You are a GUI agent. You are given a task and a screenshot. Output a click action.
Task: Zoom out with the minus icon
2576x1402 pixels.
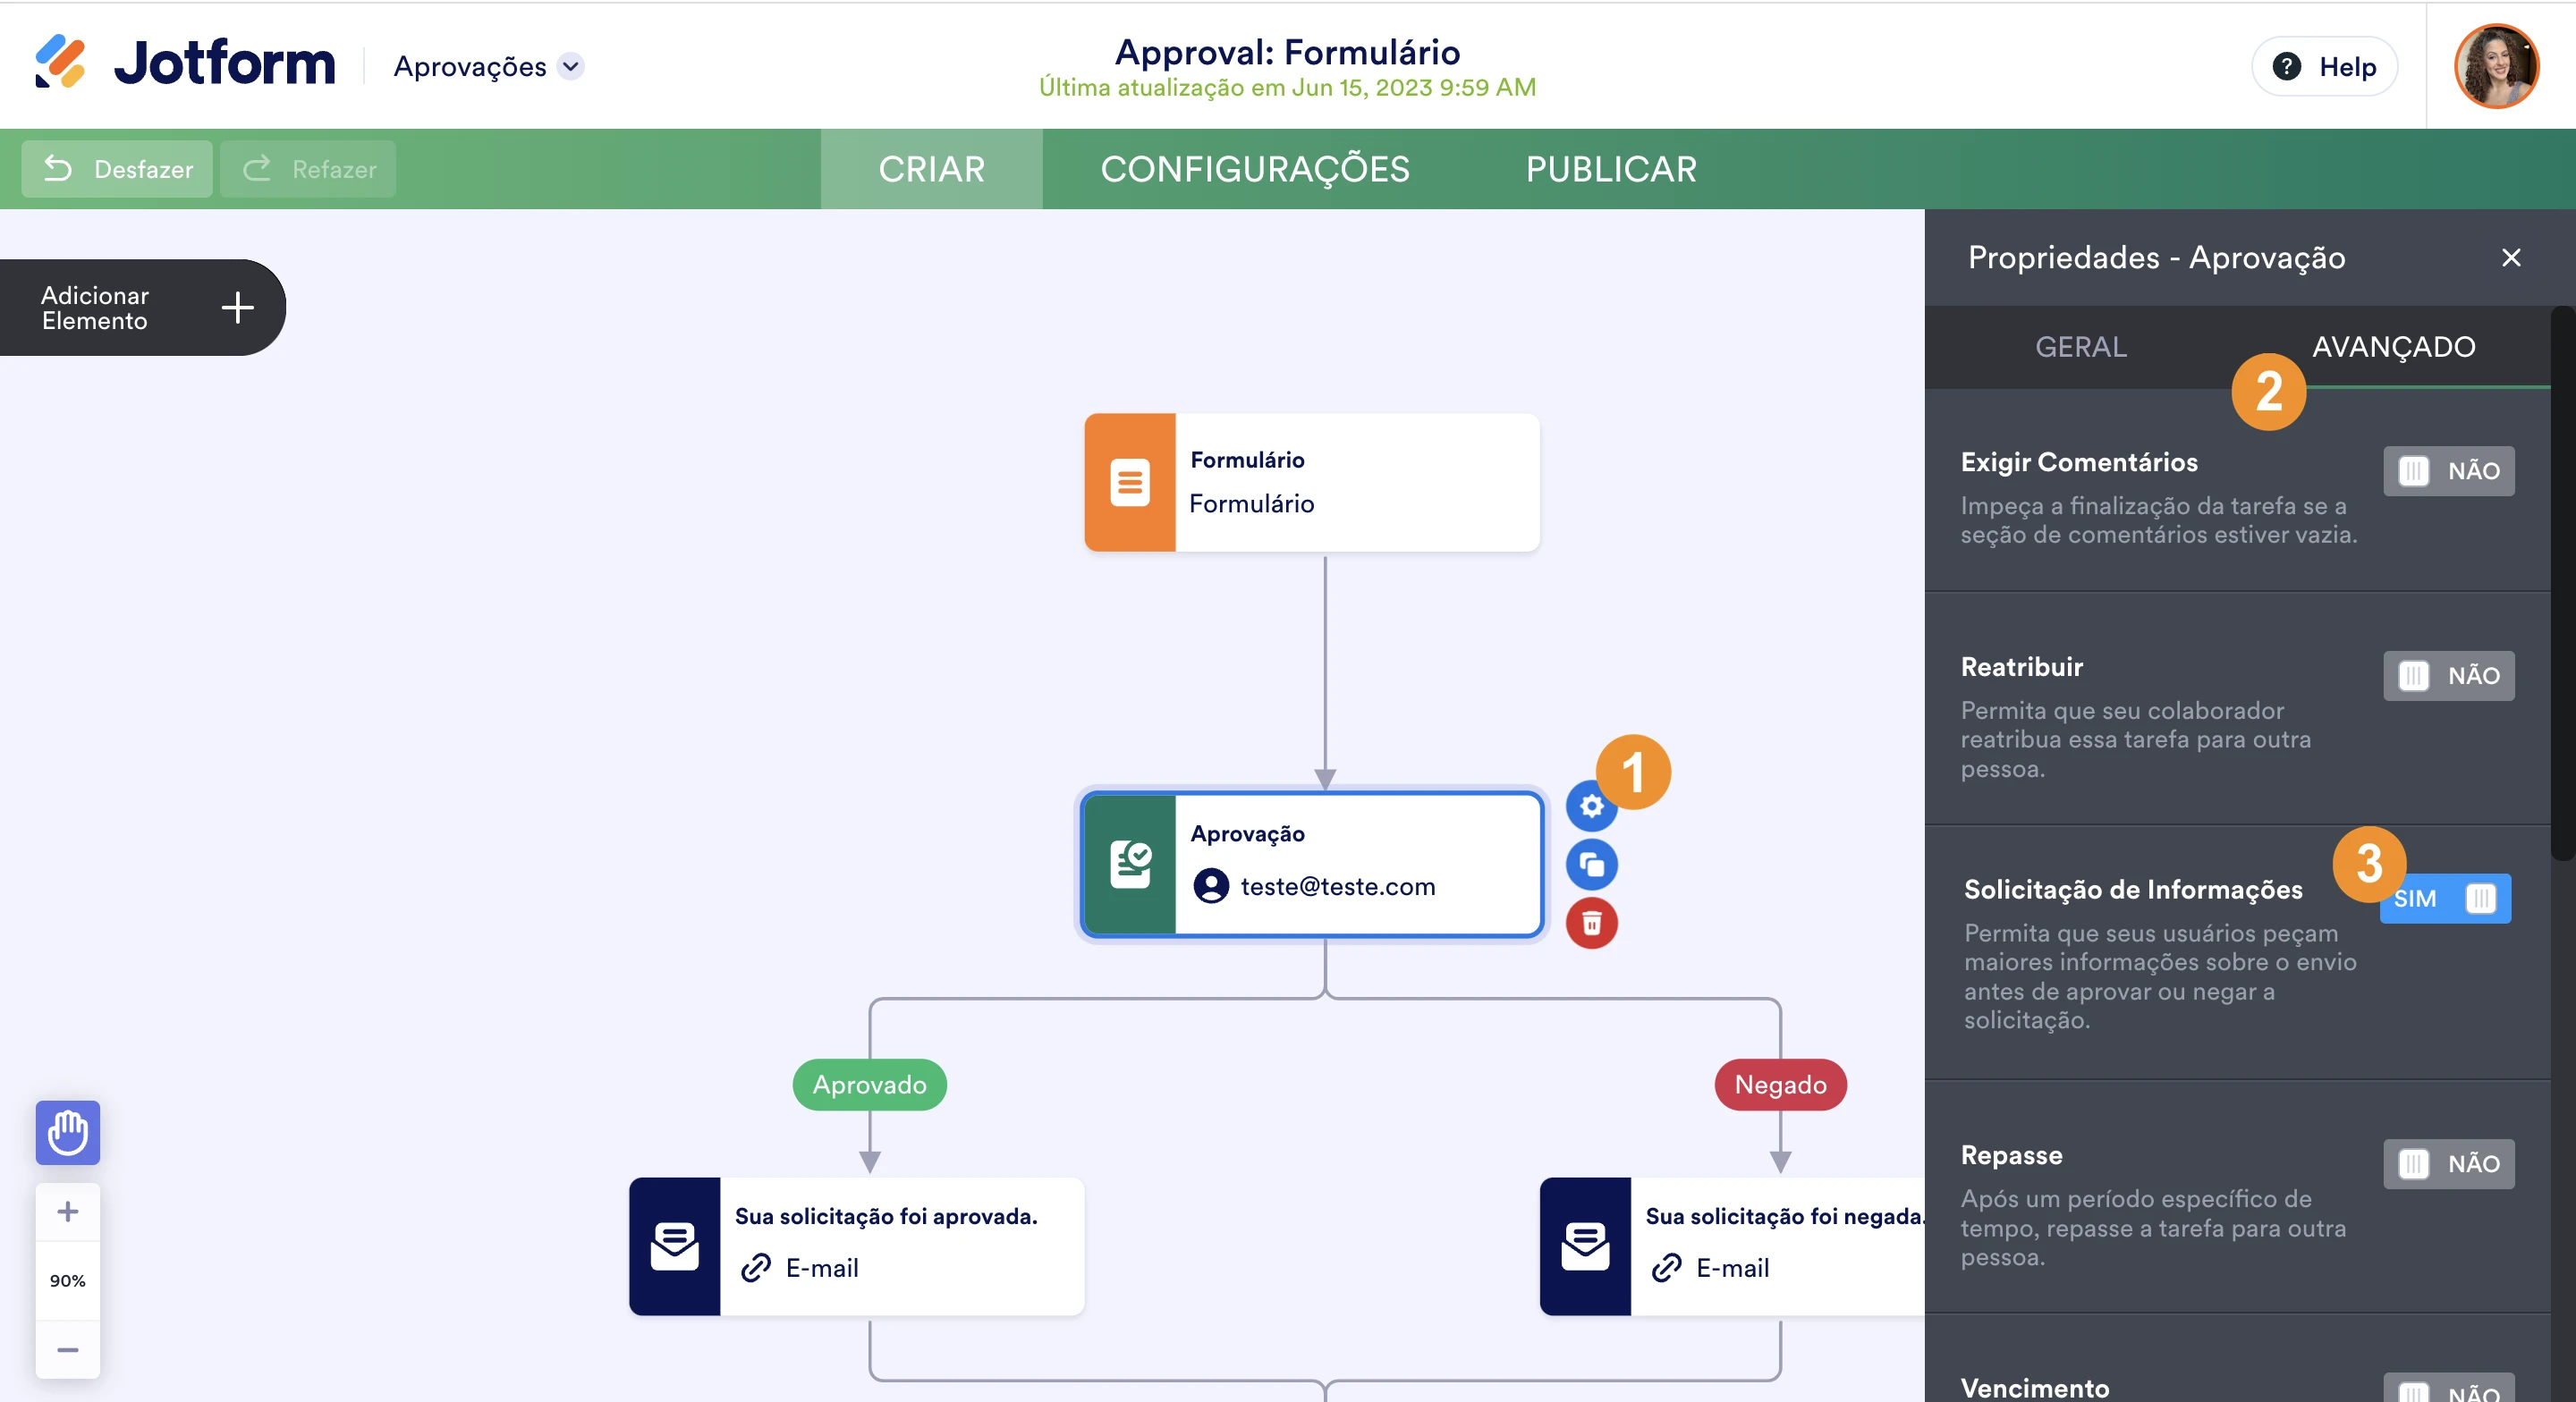(x=68, y=1349)
